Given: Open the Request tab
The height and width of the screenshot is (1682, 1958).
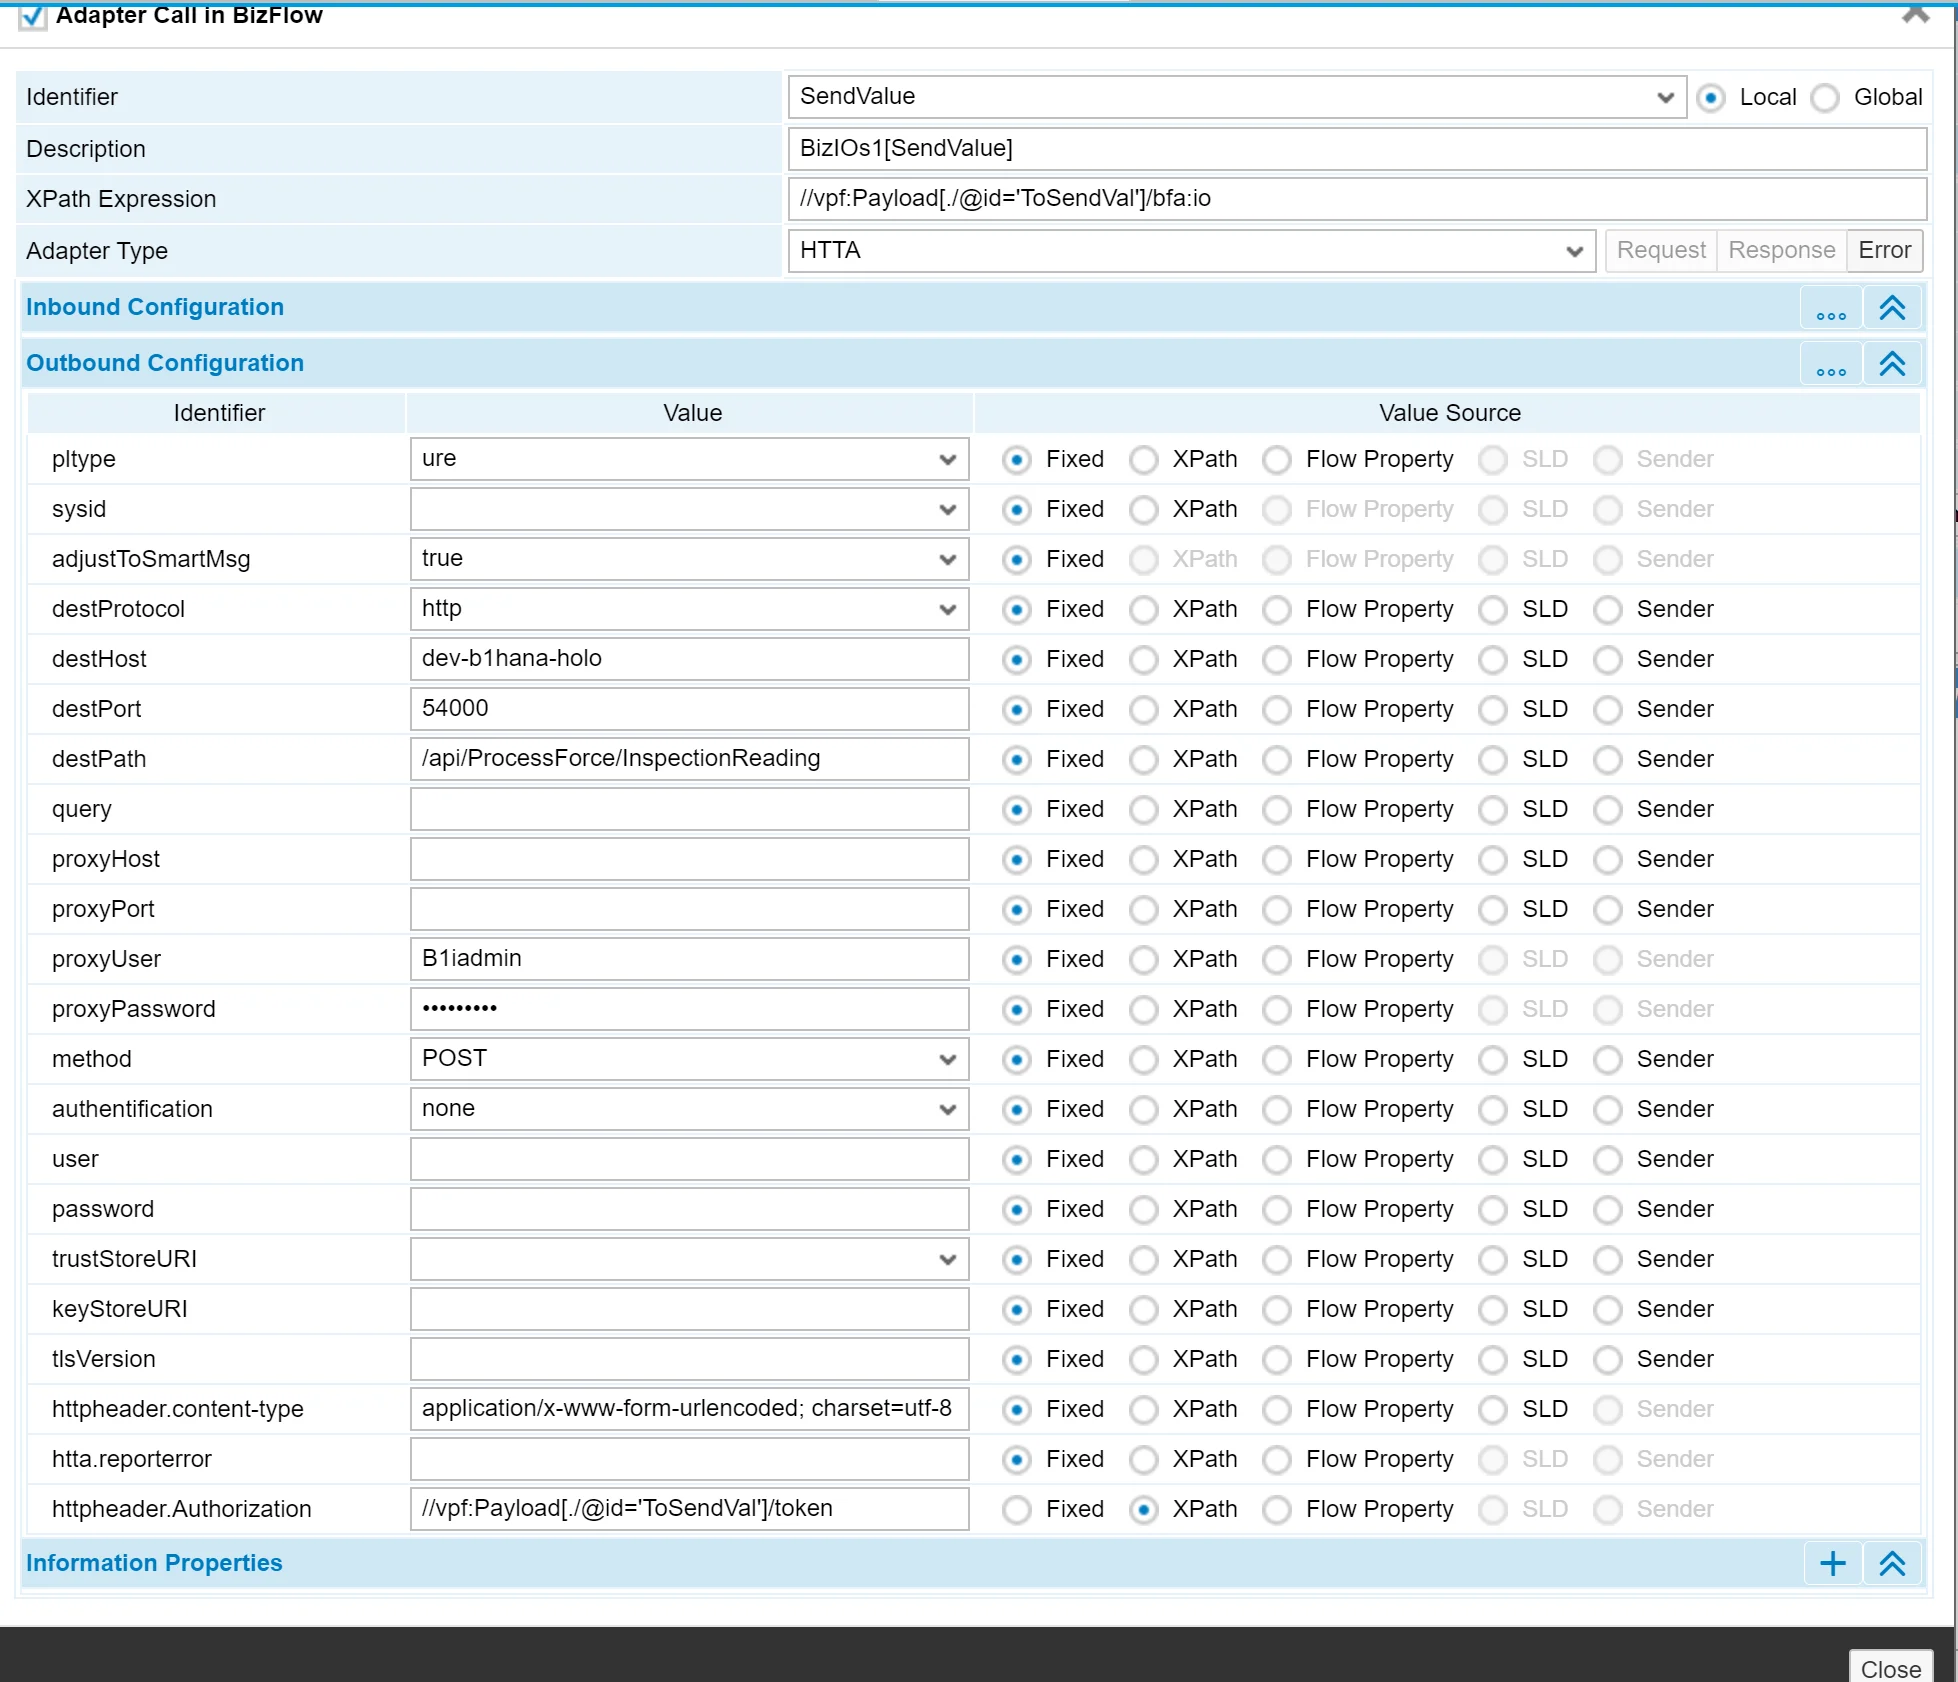Looking at the screenshot, I should coord(1660,251).
